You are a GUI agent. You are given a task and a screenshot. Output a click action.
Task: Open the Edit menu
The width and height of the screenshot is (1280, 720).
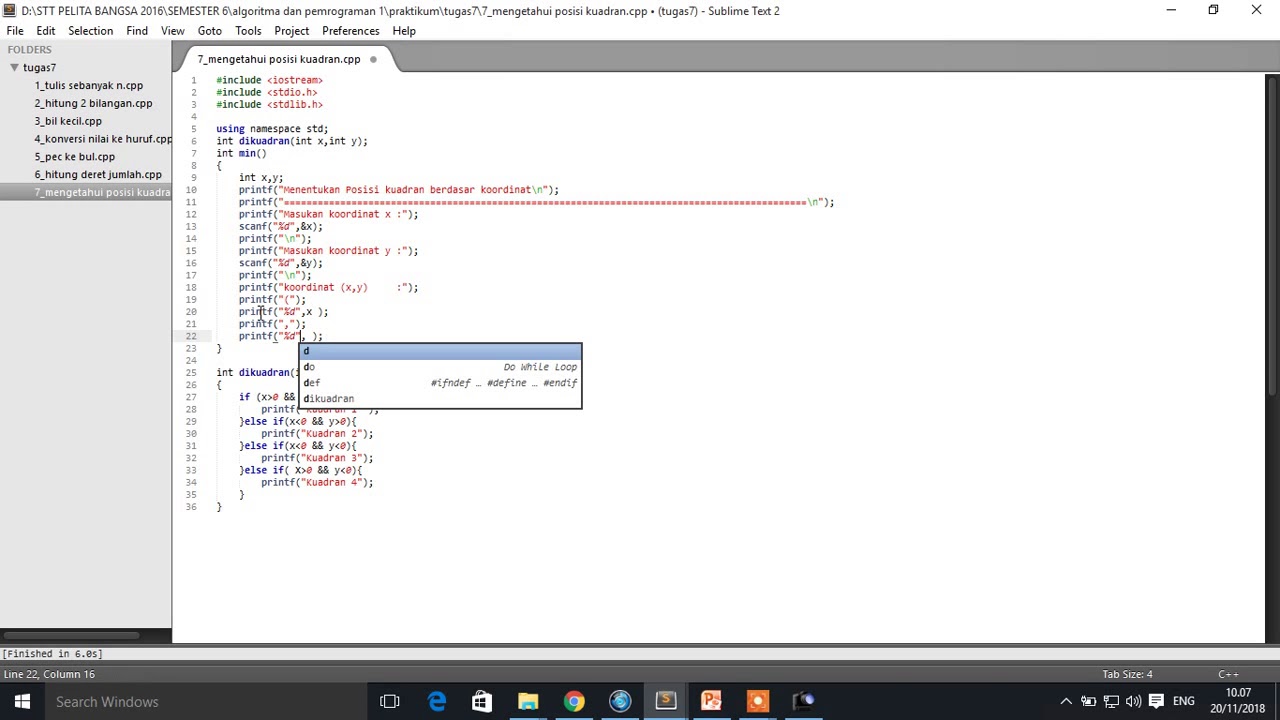[x=46, y=31]
